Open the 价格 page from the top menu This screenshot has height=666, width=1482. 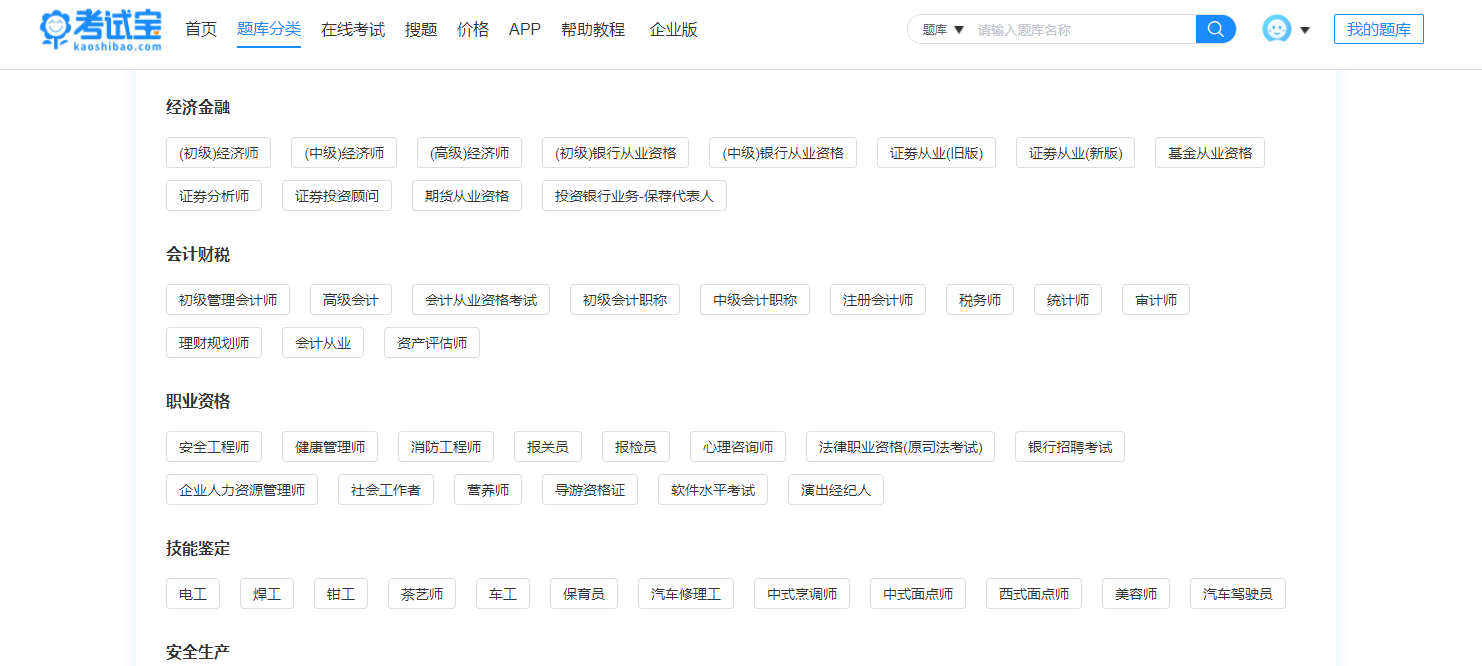[x=472, y=29]
